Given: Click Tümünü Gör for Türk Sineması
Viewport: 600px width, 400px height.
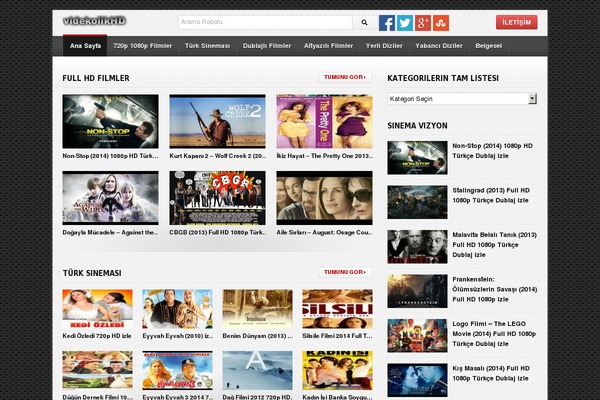Looking at the screenshot, I should click(345, 272).
